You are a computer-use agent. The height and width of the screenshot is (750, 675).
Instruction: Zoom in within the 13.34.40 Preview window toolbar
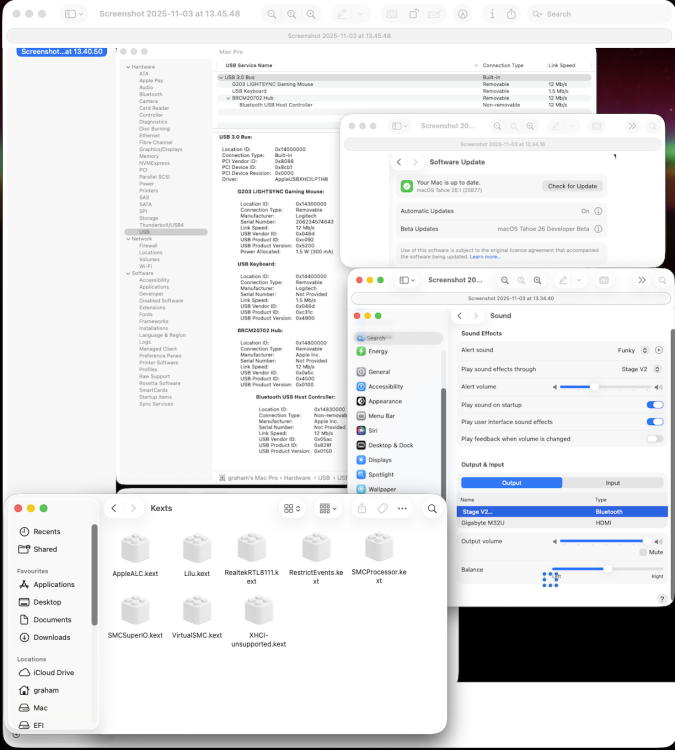(538, 280)
